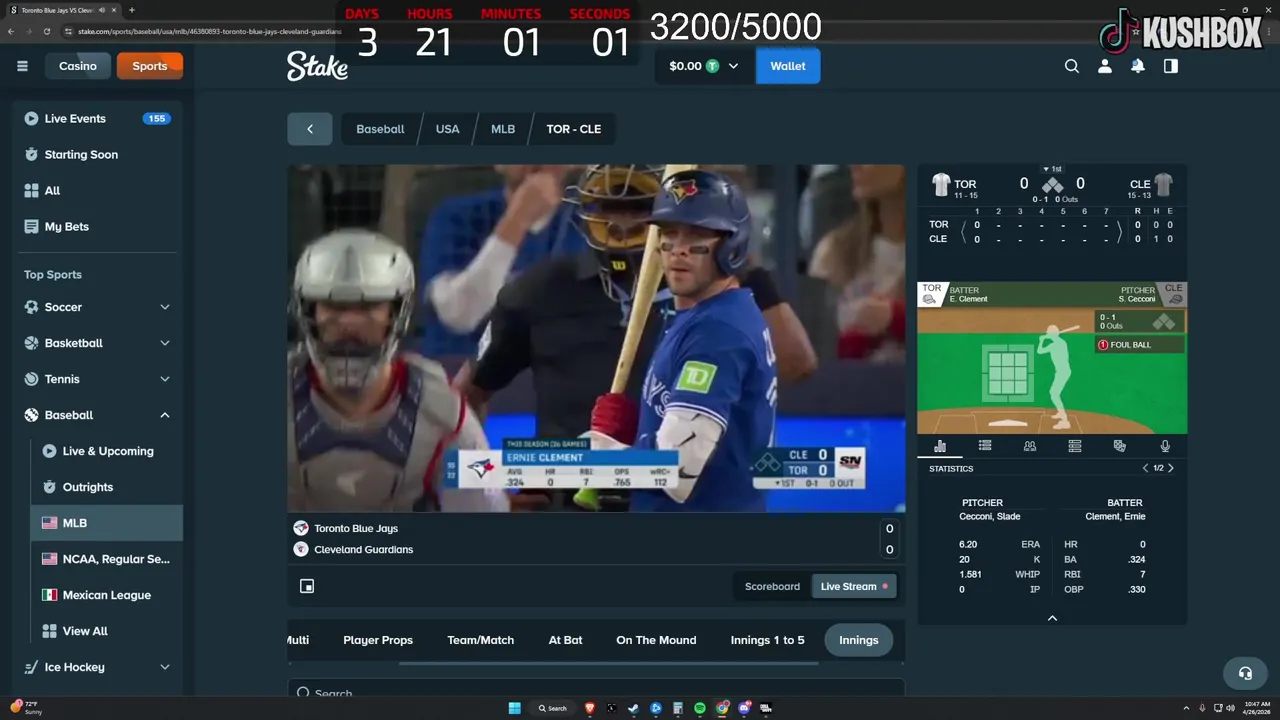
Task: Select the play-by-play list tab icon
Action: tap(985, 446)
